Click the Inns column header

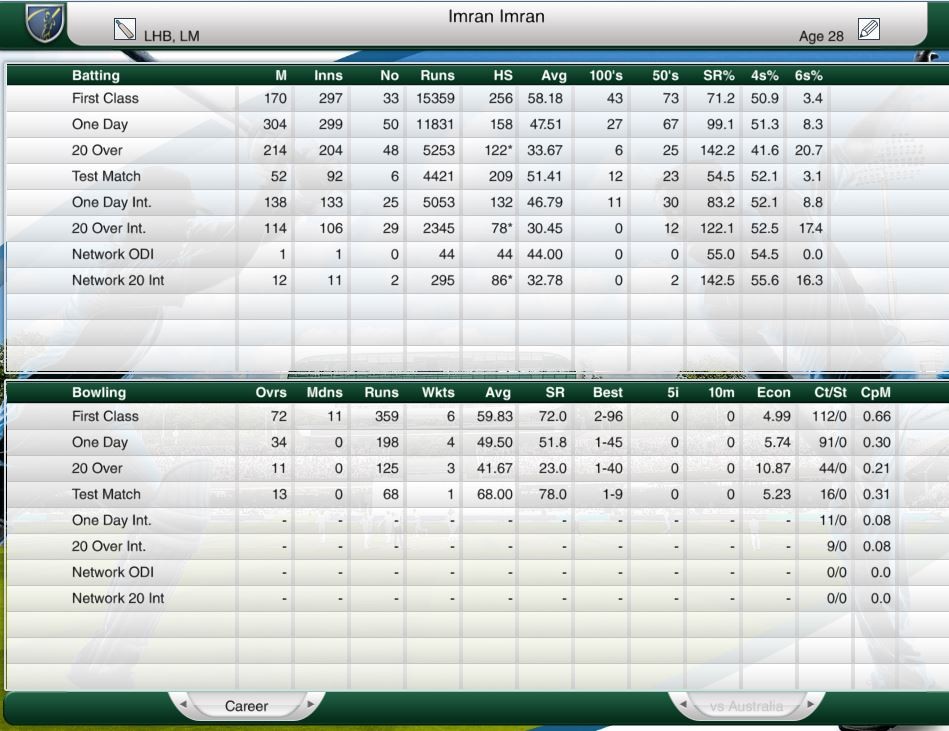point(328,76)
